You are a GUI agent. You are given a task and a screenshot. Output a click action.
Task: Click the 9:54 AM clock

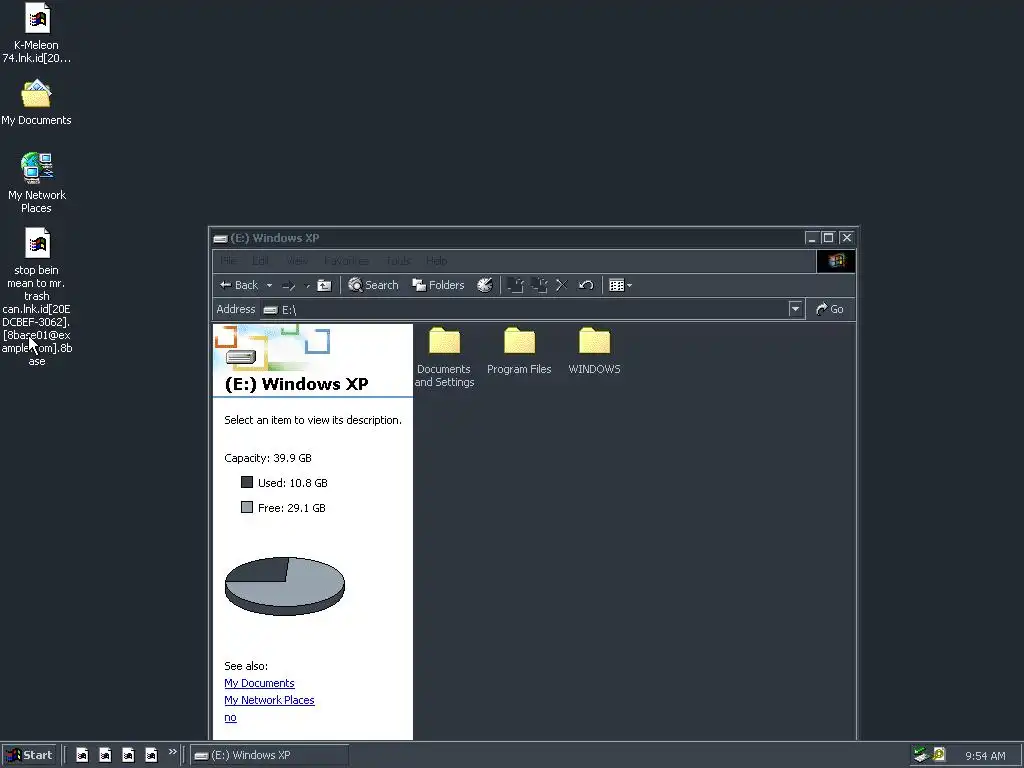tap(985, 756)
